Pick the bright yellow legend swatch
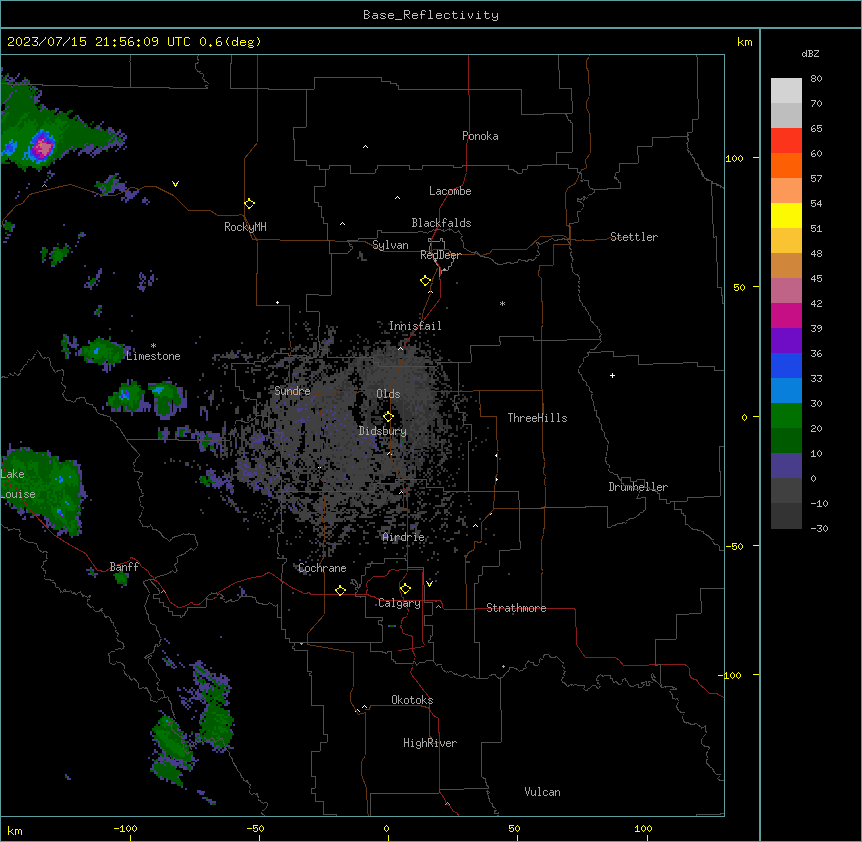Screen dimensions: 862x842 click(x=786, y=215)
